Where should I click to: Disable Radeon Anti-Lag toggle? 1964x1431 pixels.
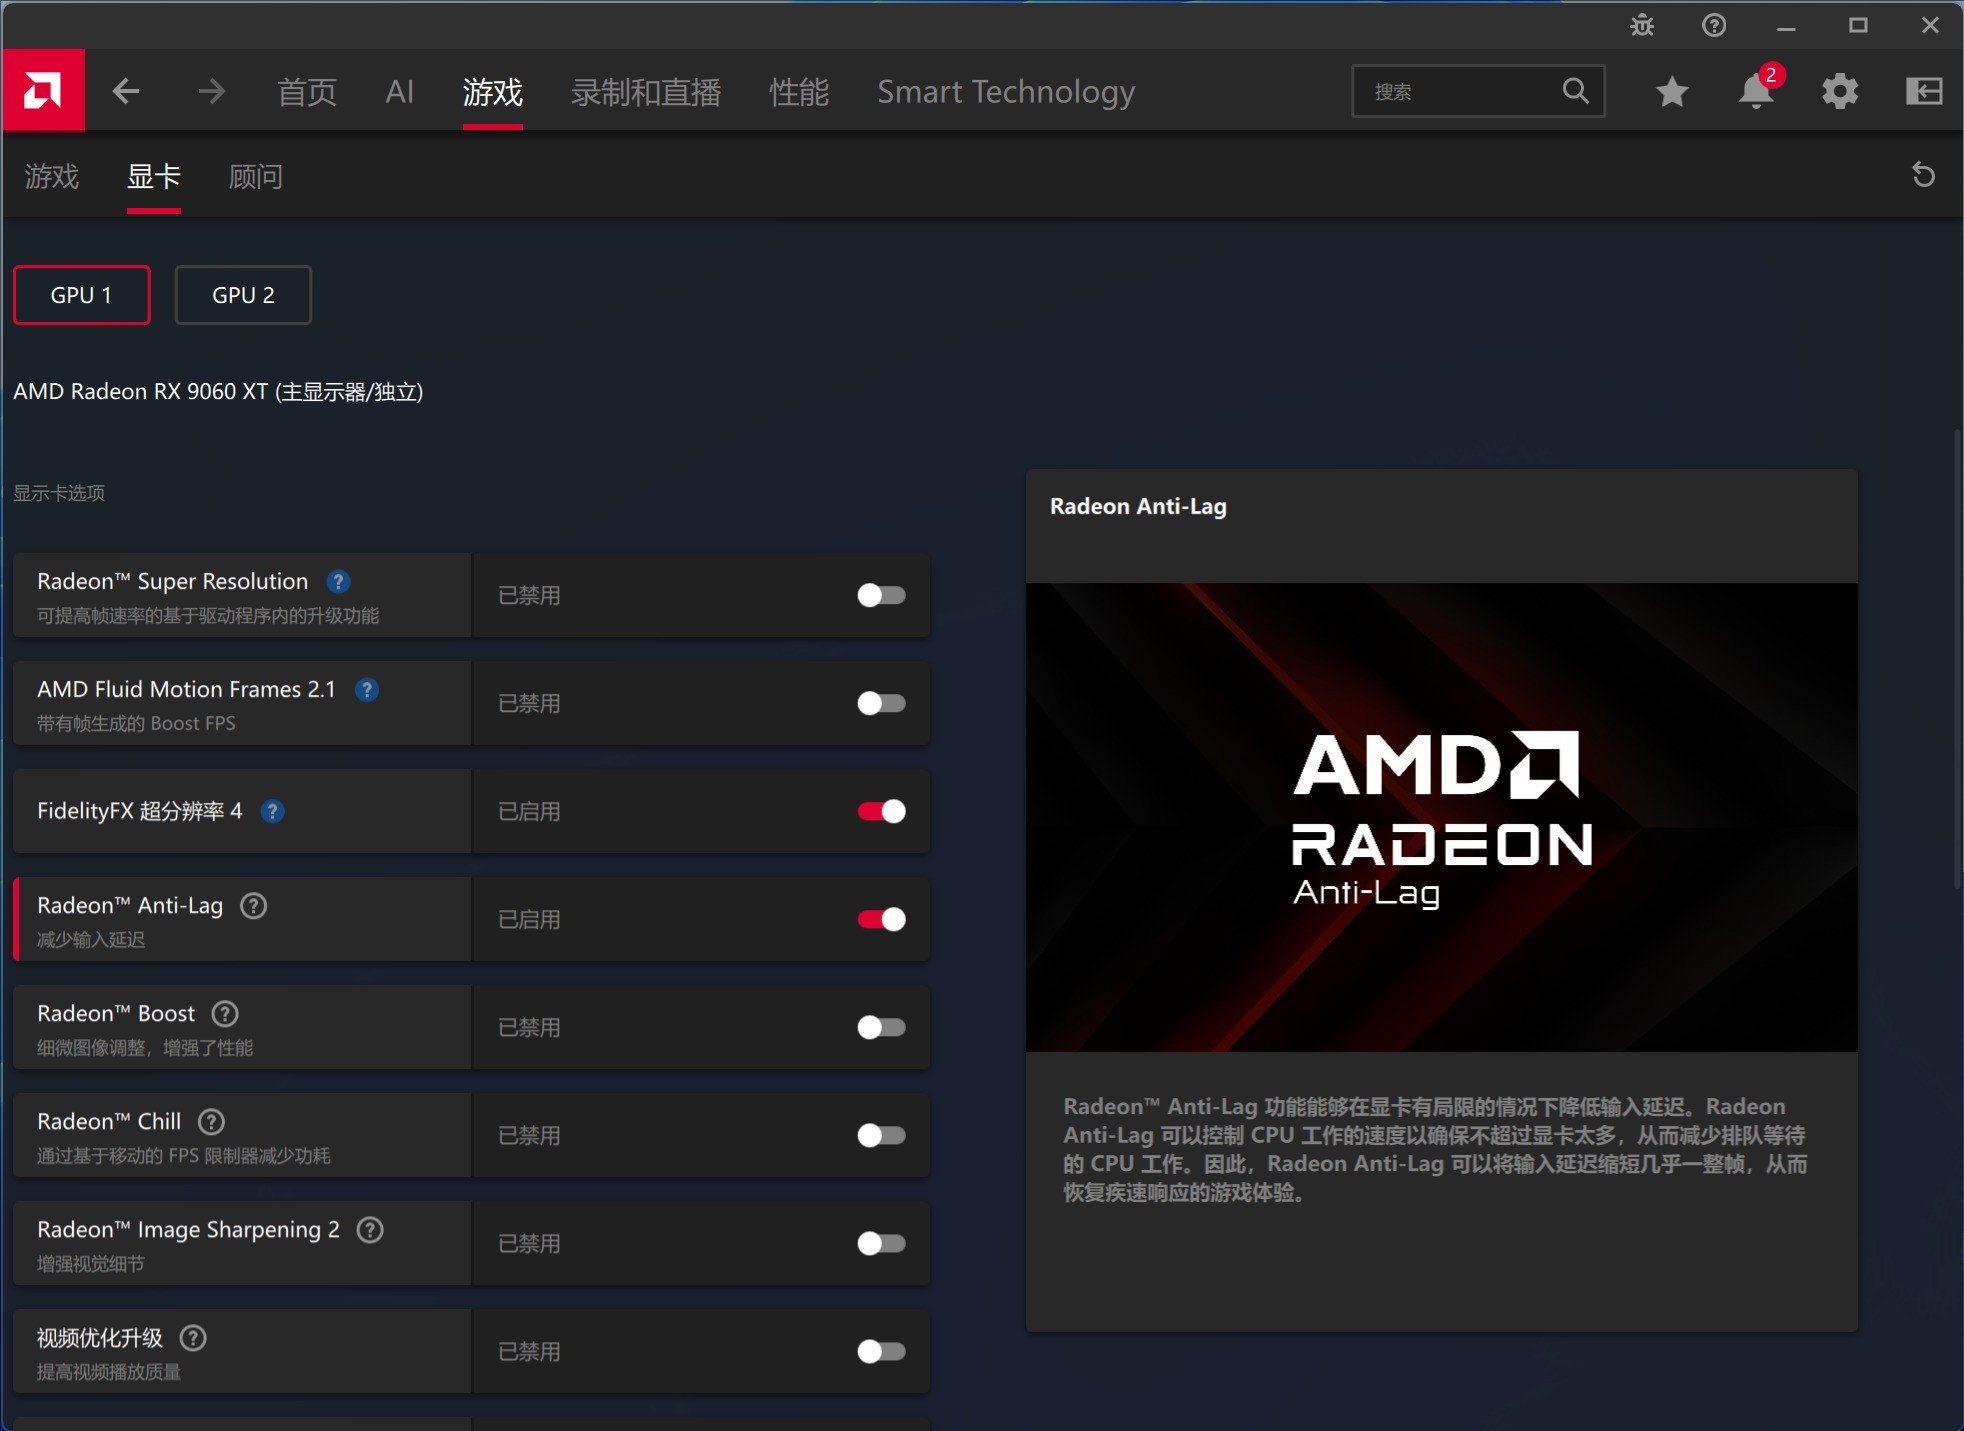tap(881, 920)
